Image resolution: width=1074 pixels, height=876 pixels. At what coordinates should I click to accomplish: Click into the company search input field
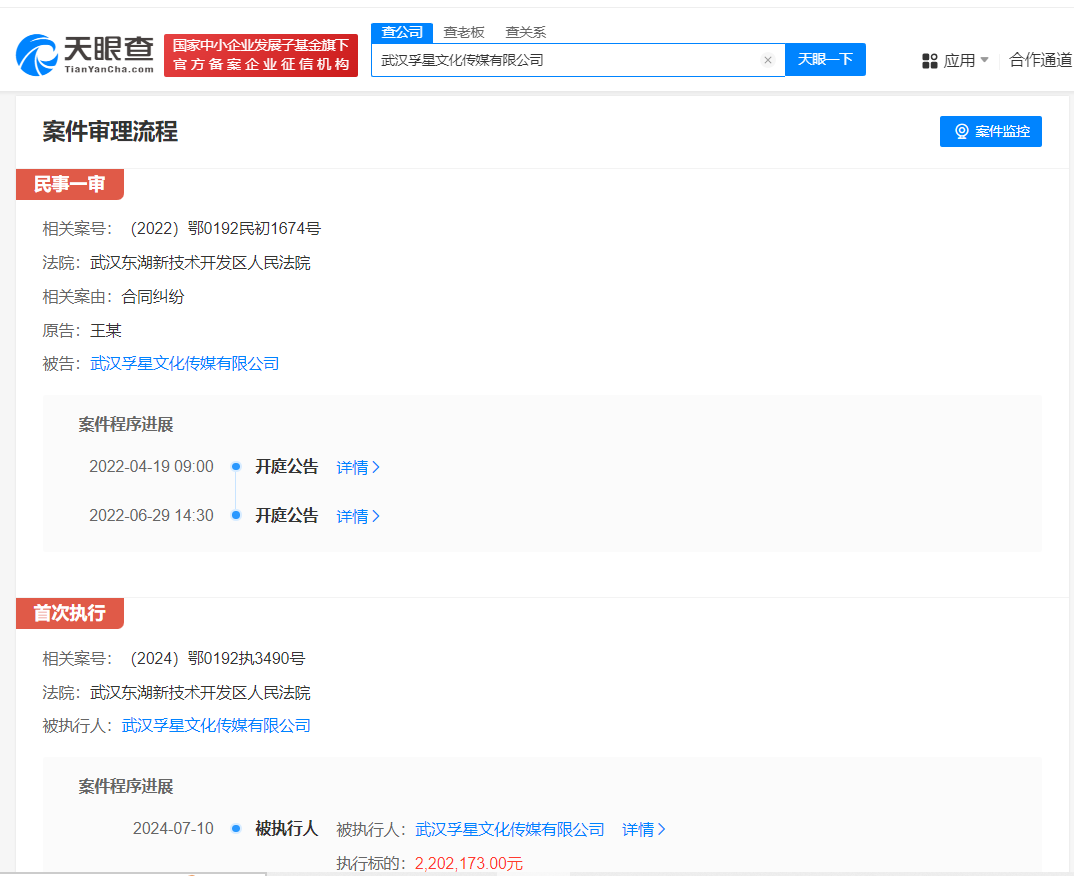point(565,60)
